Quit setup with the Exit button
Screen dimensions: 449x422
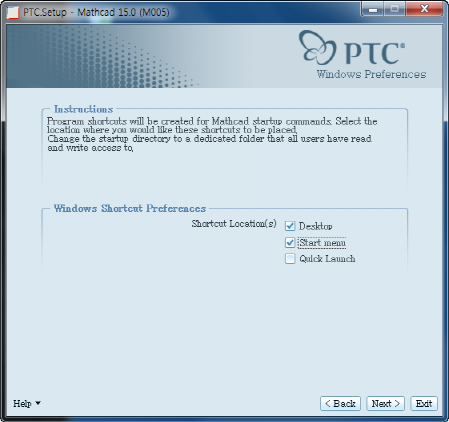click(x=424, y=404)
